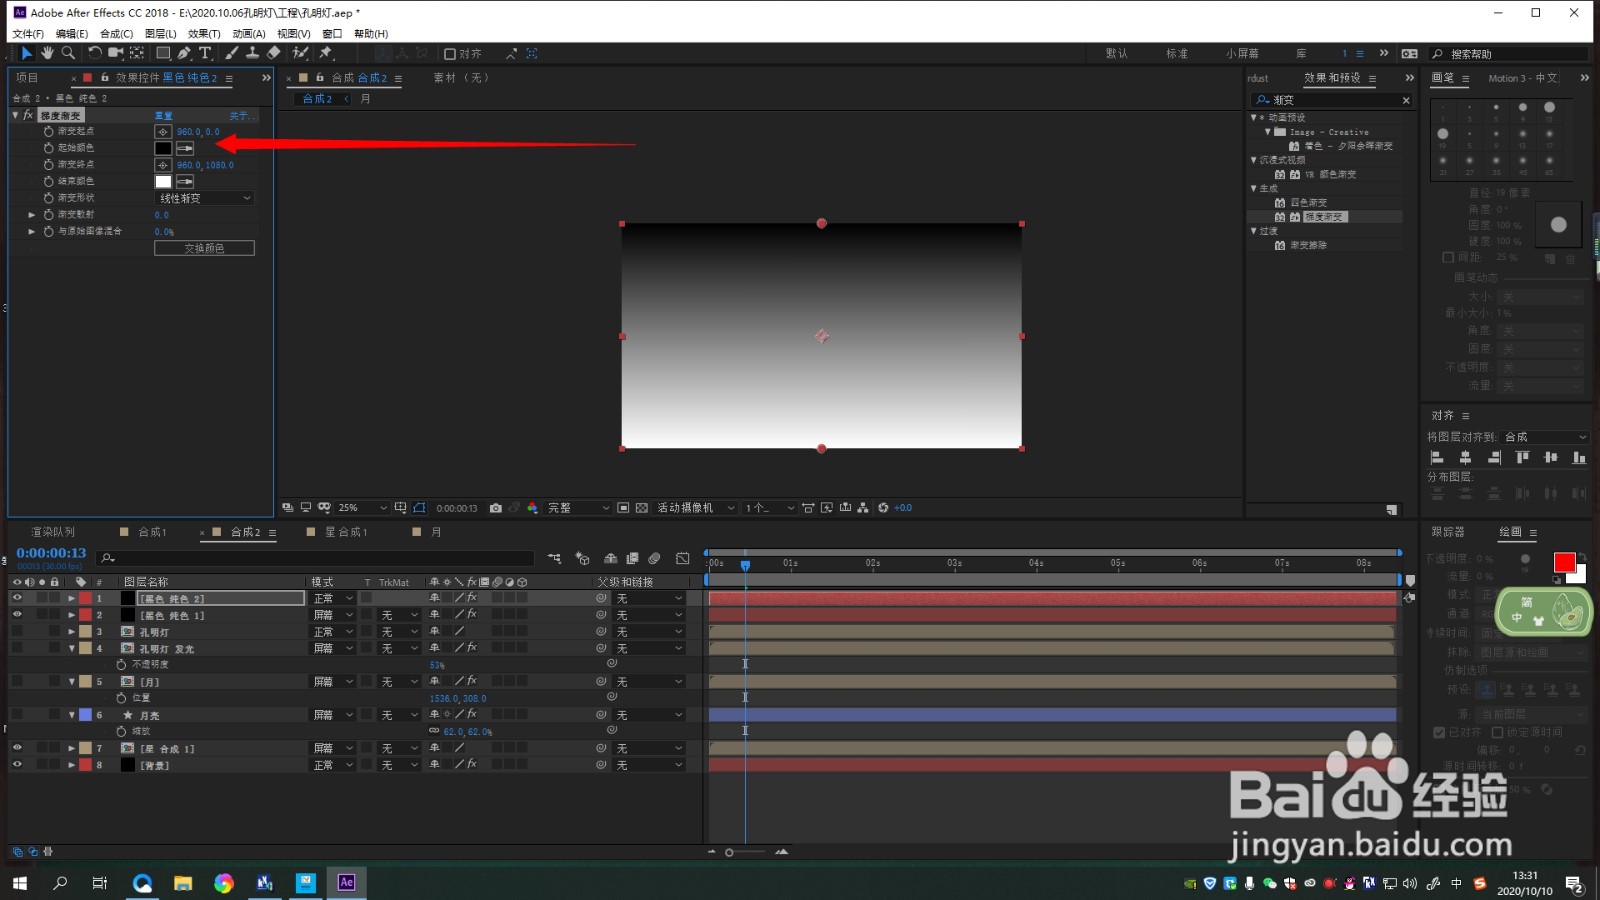Enable the brush 间距 spacing checkbox
This screenshot has width=1600, height=900.
point(1448,257)
